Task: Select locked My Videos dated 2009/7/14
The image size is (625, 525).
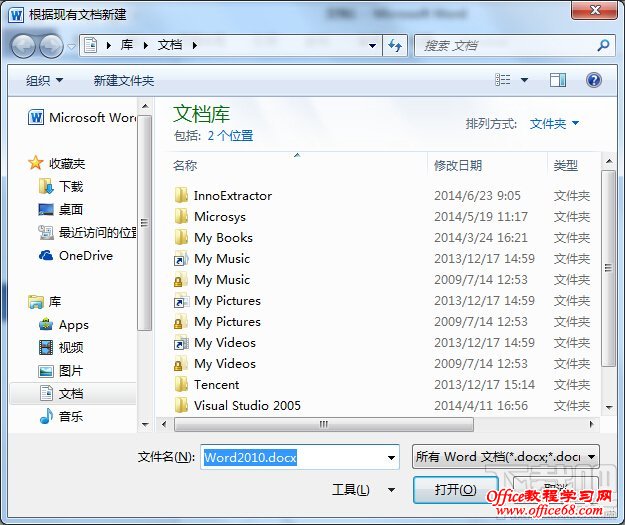Action: point(215,364)
